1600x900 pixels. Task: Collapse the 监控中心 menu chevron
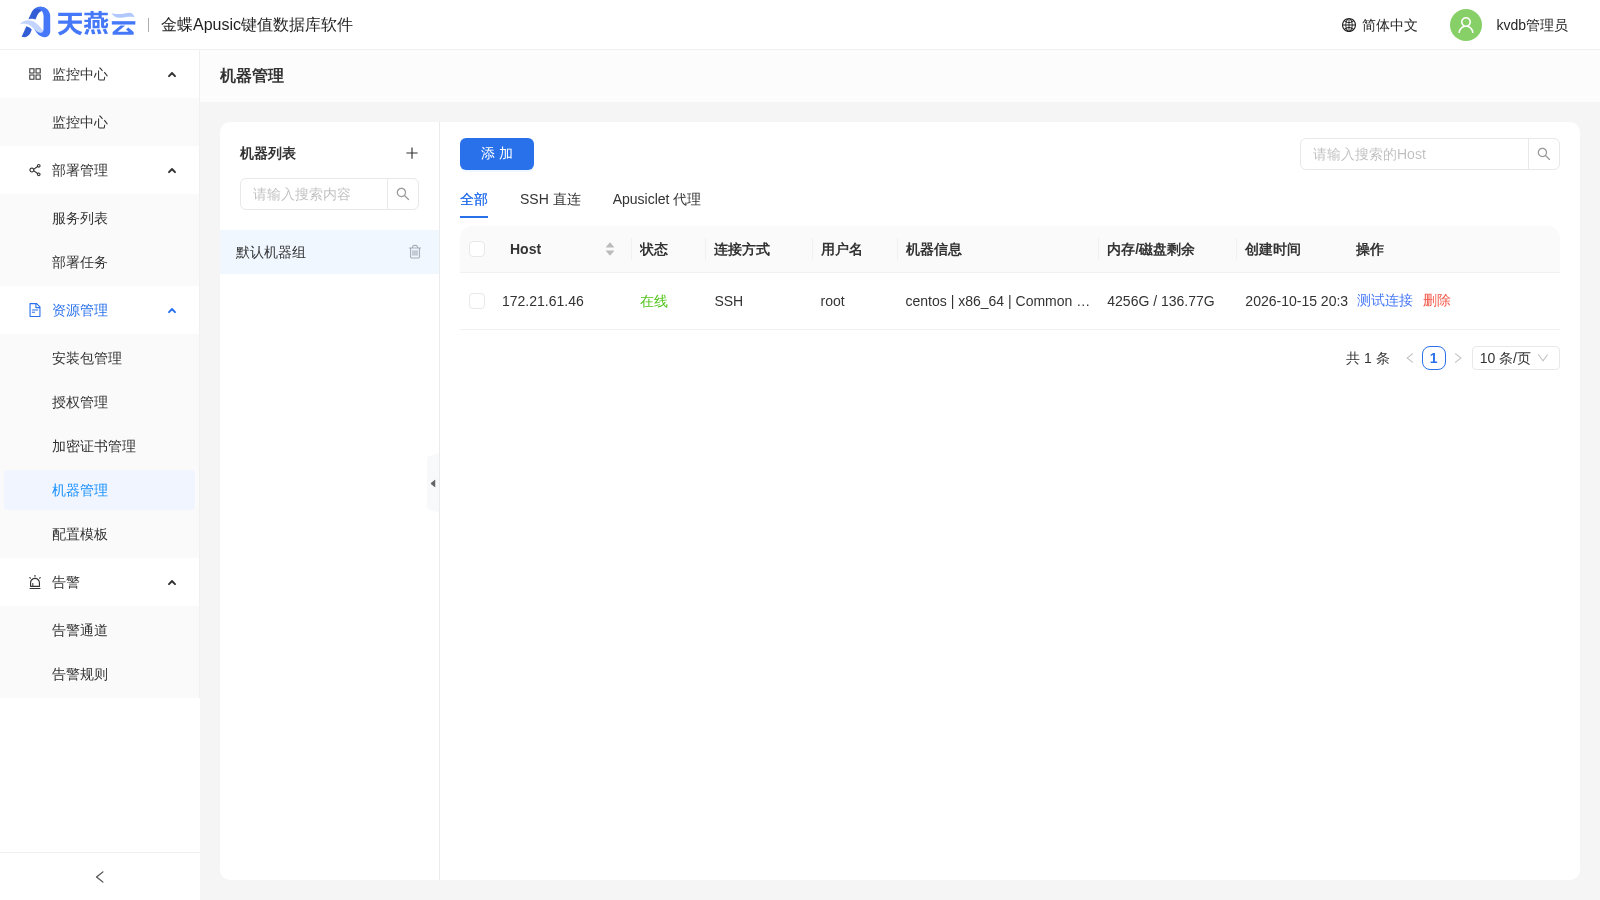point(172,74)
